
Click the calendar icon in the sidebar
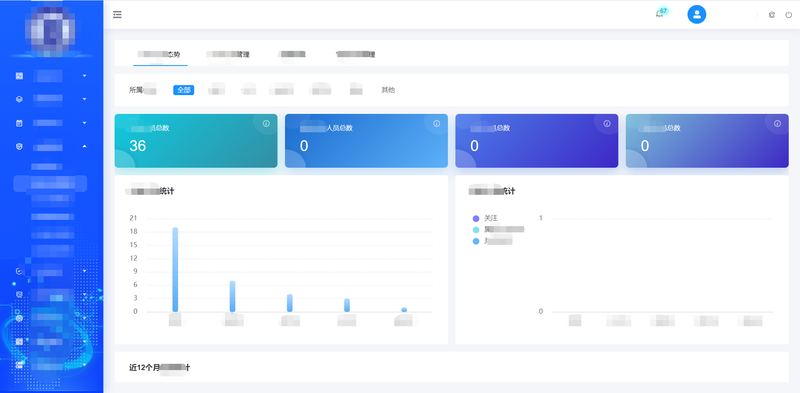pyautogui.click(x=19, y=123)
